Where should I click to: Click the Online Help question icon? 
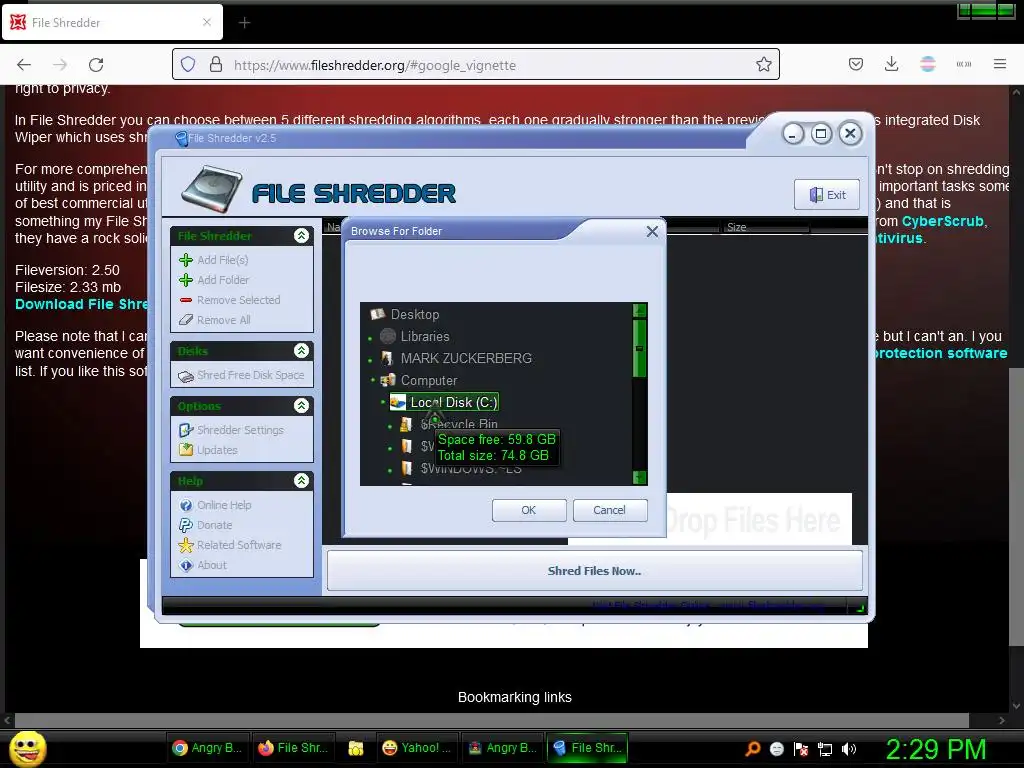pyautogui.click(x=185, y=505)
